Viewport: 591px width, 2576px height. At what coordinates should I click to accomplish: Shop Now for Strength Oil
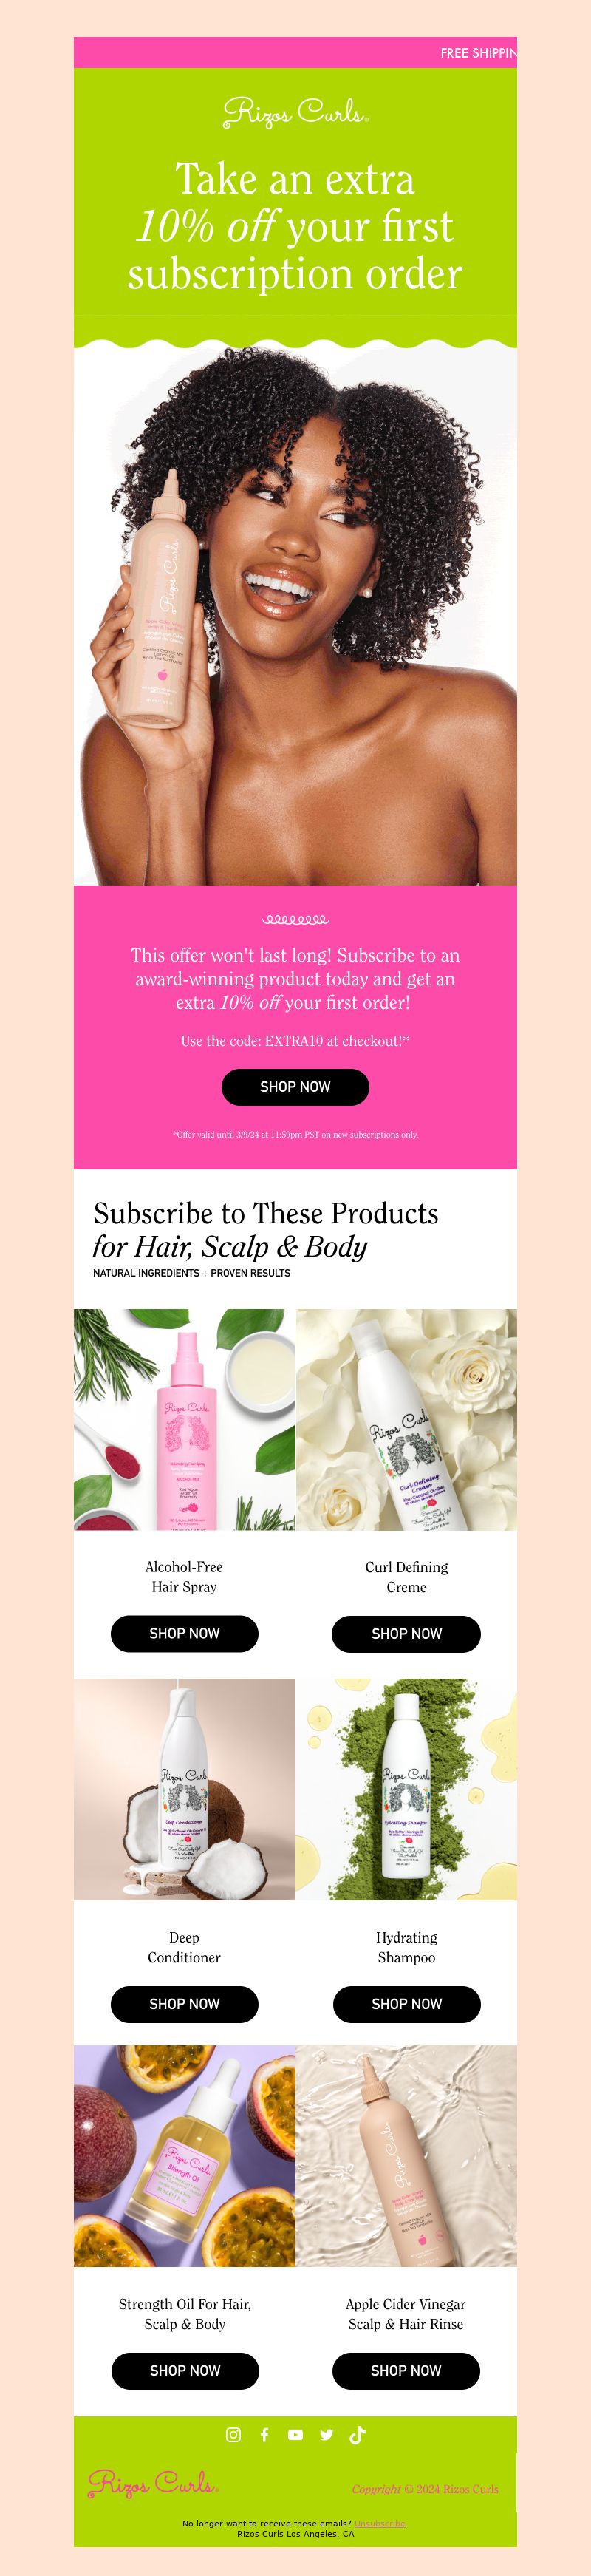184,2370
